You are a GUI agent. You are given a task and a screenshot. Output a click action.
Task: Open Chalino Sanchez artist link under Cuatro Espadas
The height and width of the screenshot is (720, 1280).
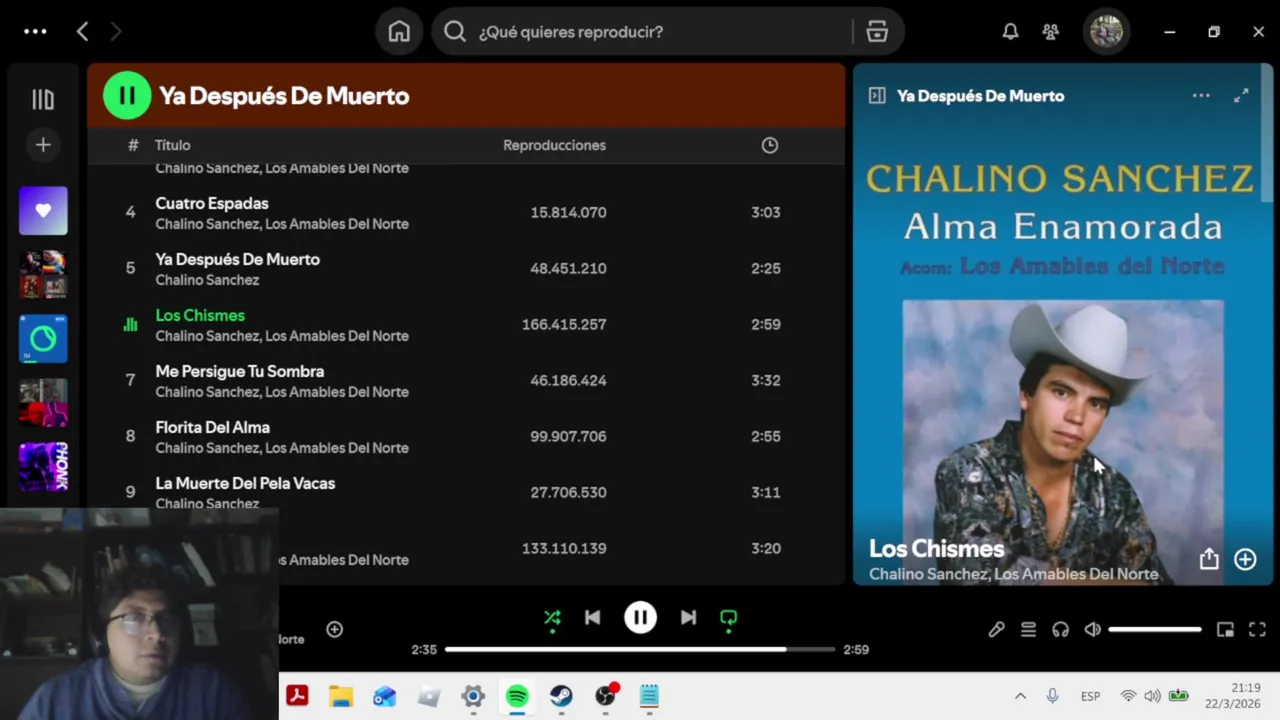point(207,224)
